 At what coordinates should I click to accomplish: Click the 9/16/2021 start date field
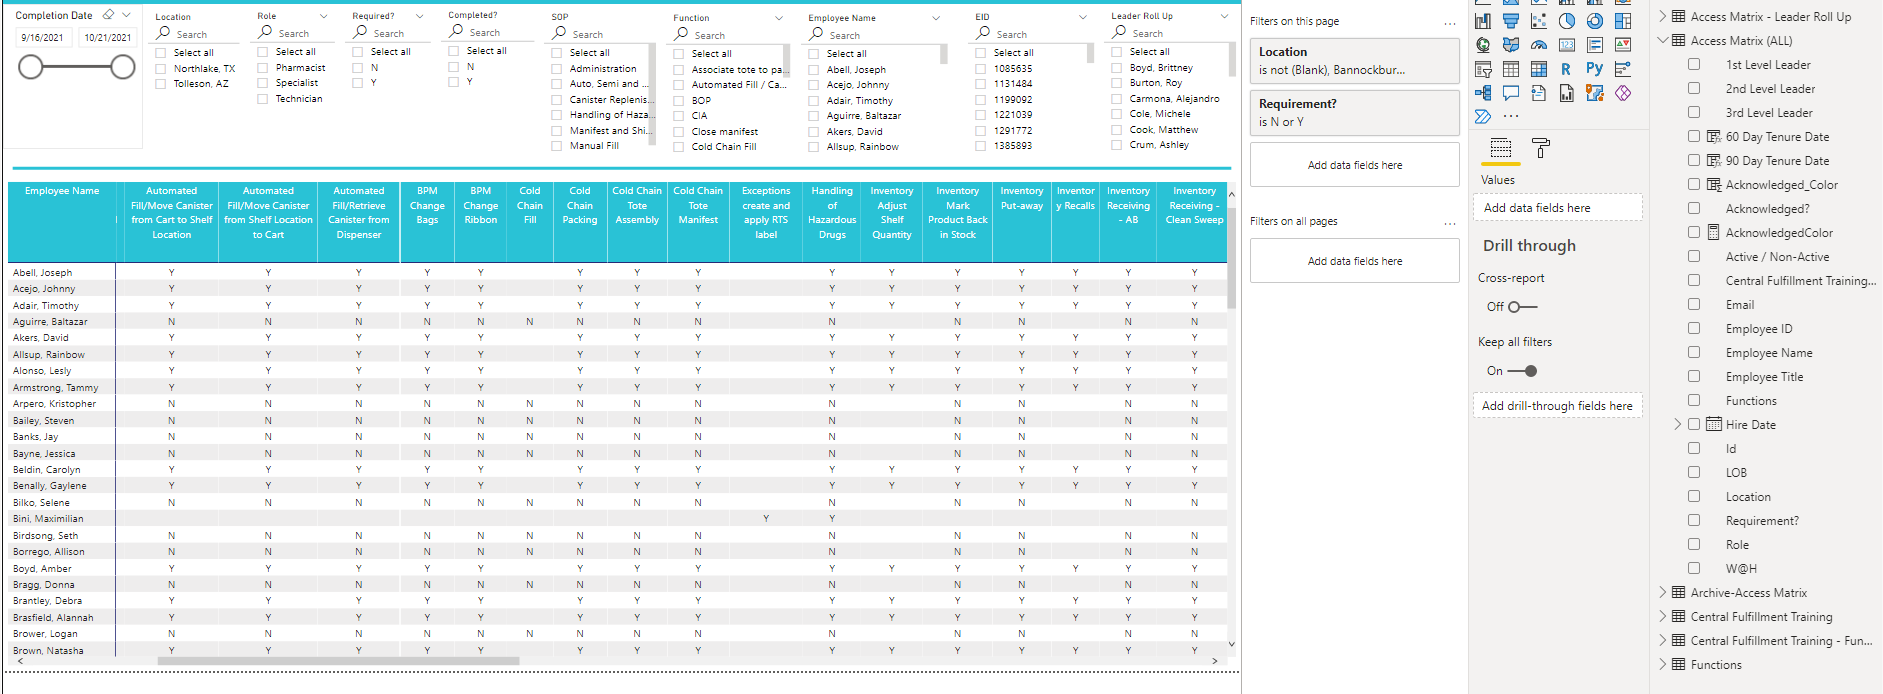coord(42,37)
